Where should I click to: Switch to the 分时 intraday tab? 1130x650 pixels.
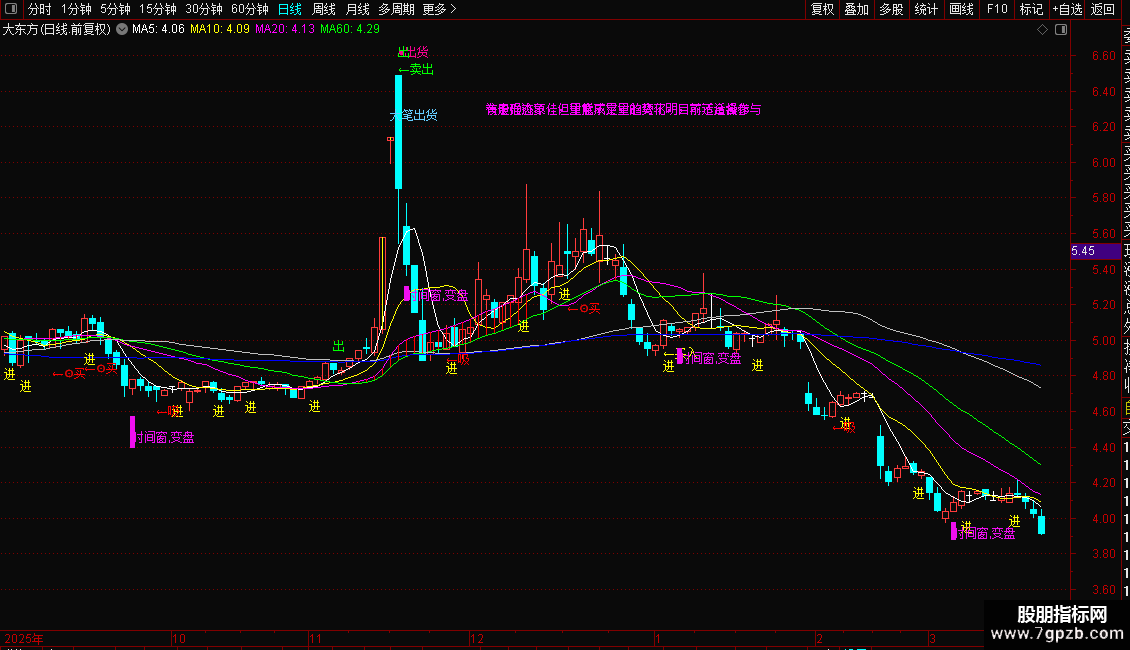click(39, 9)
